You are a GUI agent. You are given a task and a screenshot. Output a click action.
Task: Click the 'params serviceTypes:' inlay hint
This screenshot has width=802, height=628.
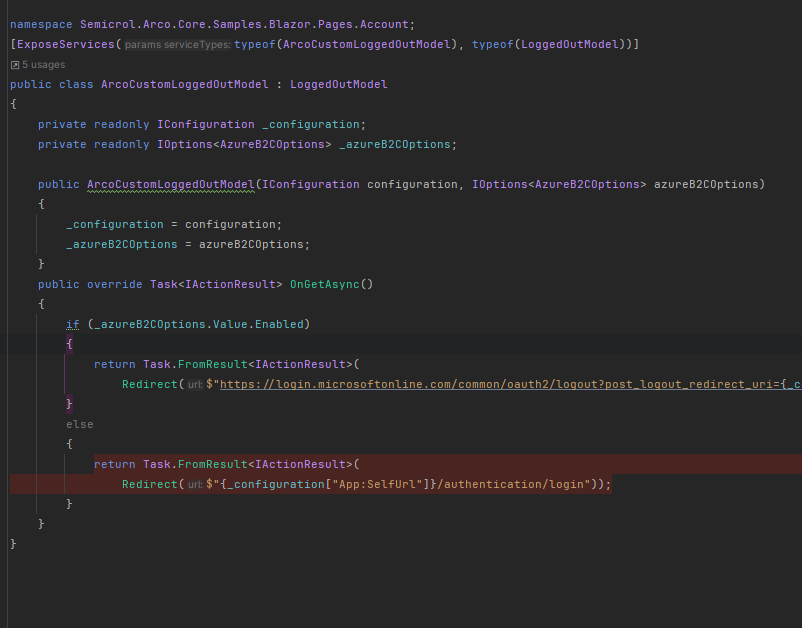click(177, 45)
